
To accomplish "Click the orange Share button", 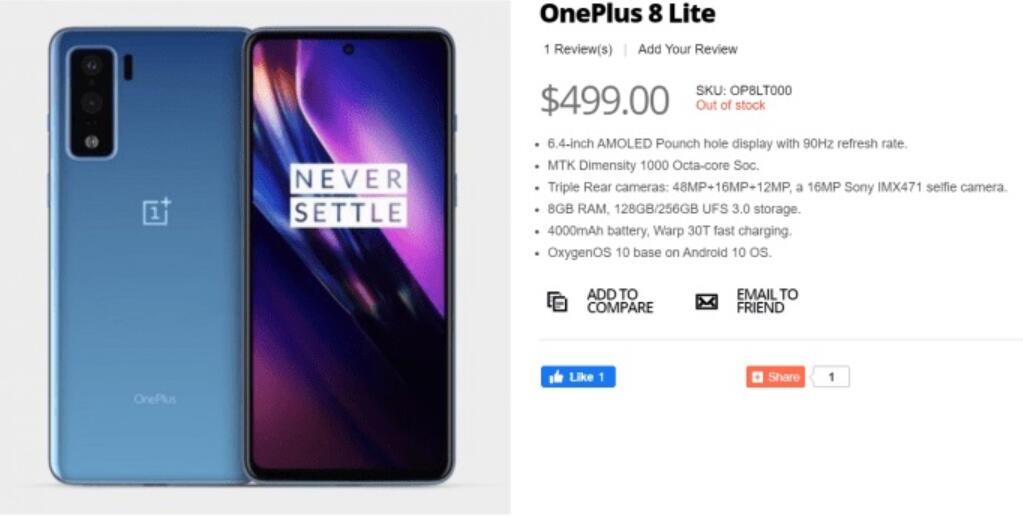I will (775, 377).
